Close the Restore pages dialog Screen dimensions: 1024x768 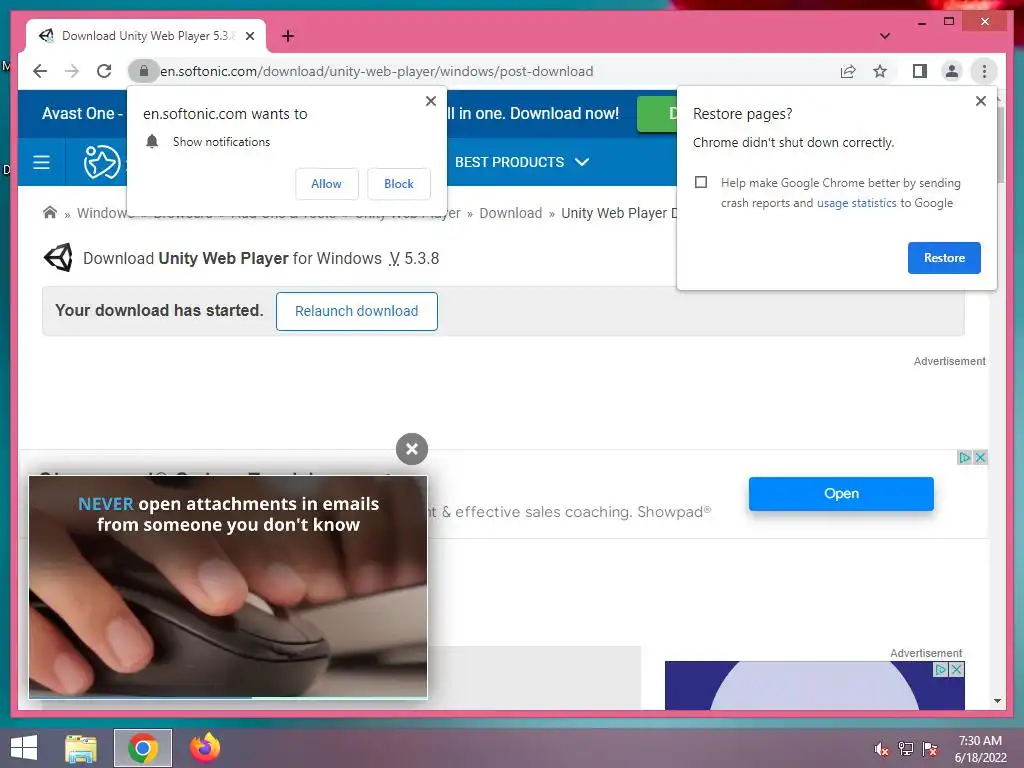click(x=980, y=101)
